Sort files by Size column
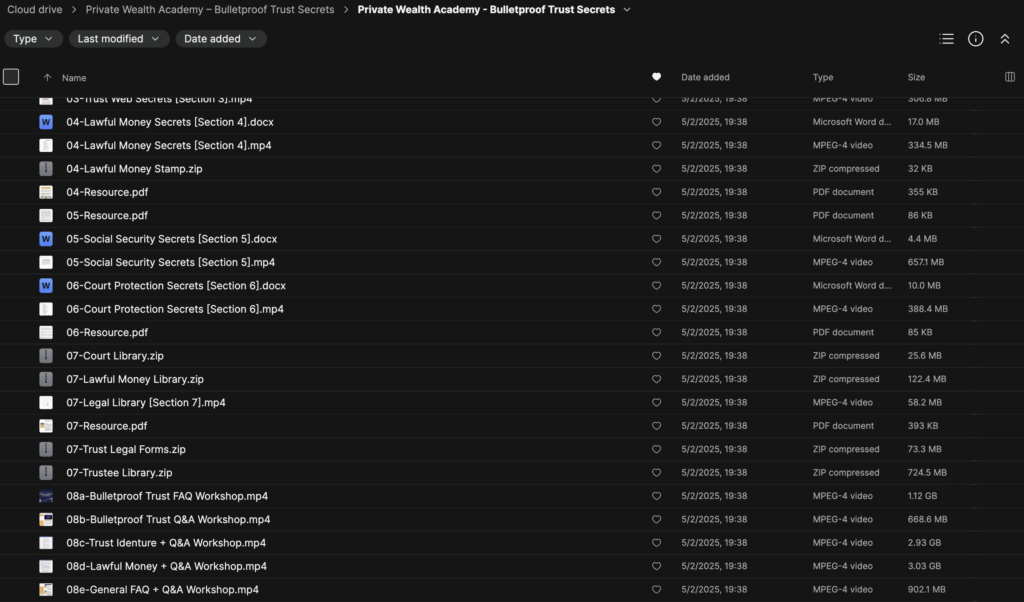The height and width of the screenshot is (602, 1024). point(916,77)
